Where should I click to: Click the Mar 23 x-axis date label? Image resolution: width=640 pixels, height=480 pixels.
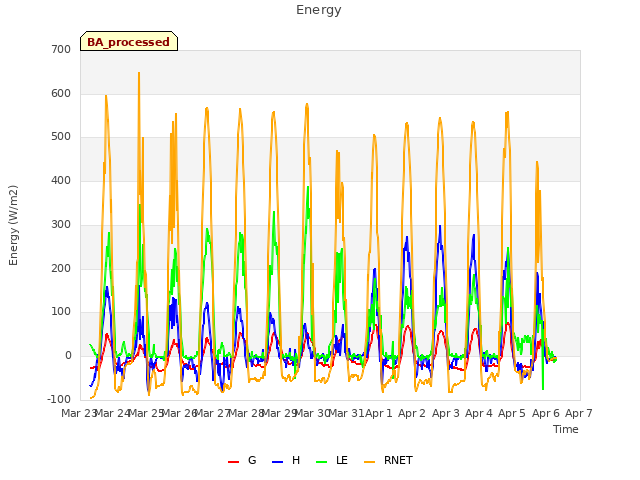click(78, 413)
